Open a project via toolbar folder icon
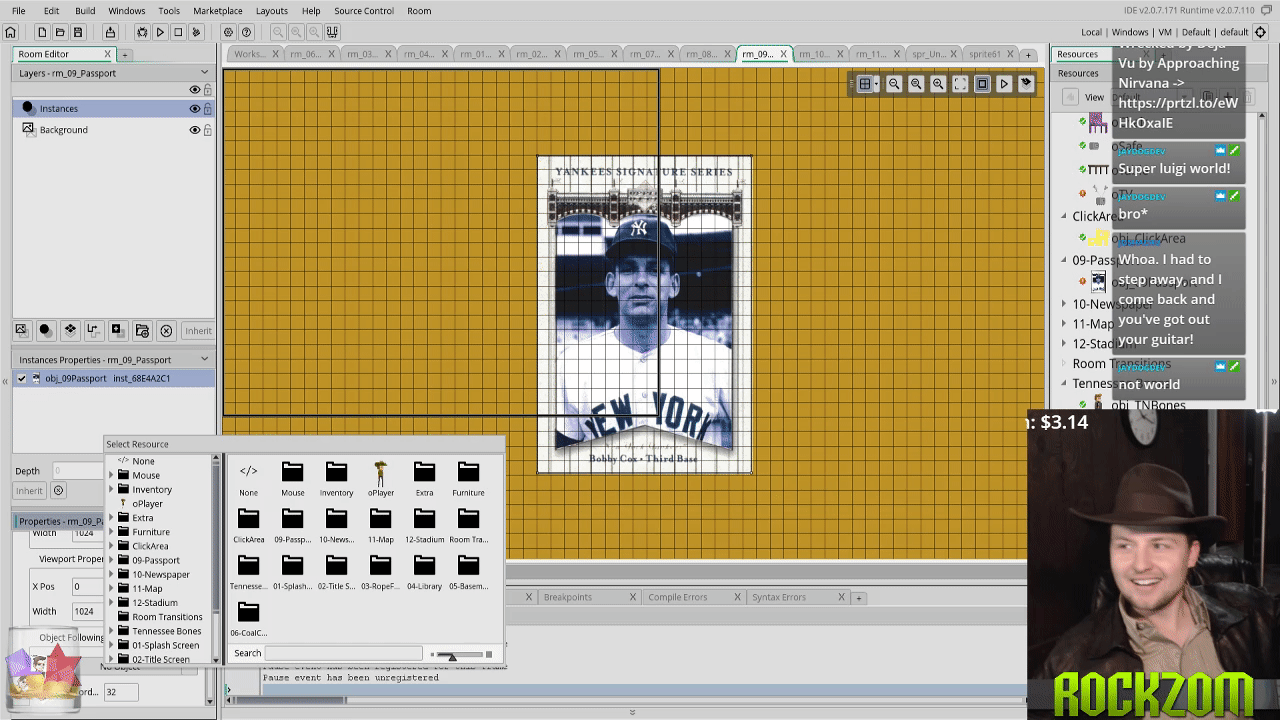Image resolution: width=1280 pixels, height=720 pixels. click(60, 32)
